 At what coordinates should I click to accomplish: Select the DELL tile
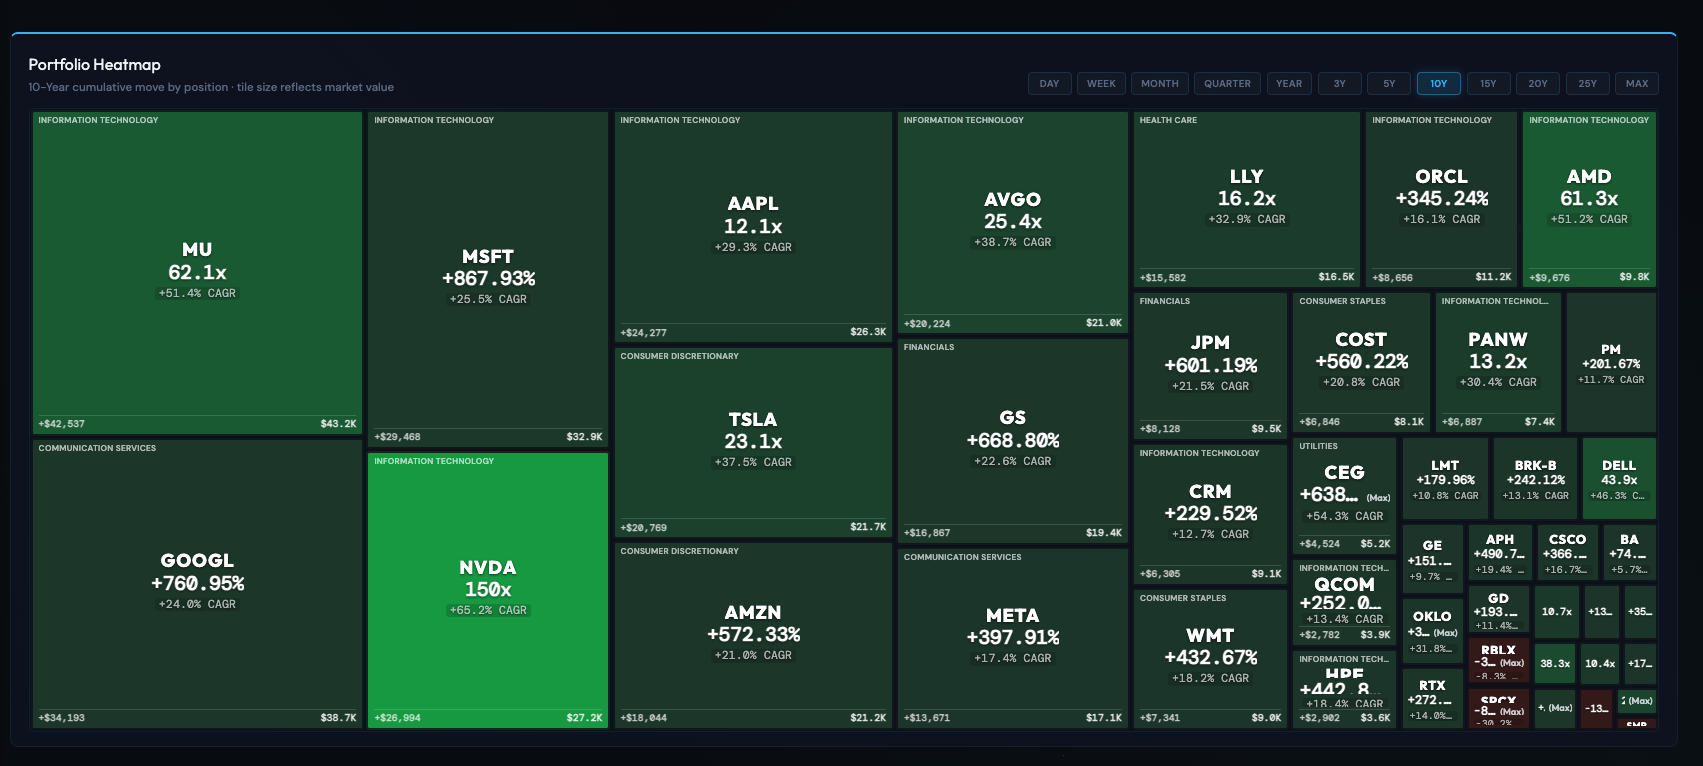(1619, 479)
